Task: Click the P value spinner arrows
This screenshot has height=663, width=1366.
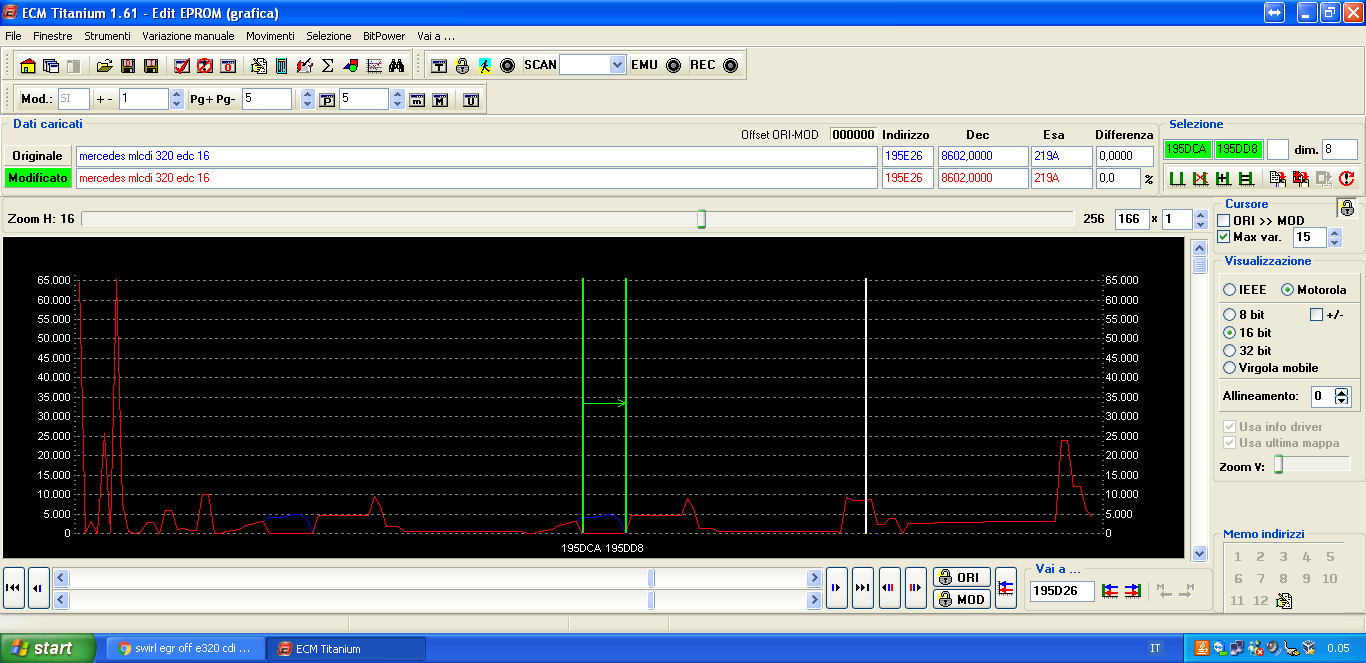Action: coord(397,99)
